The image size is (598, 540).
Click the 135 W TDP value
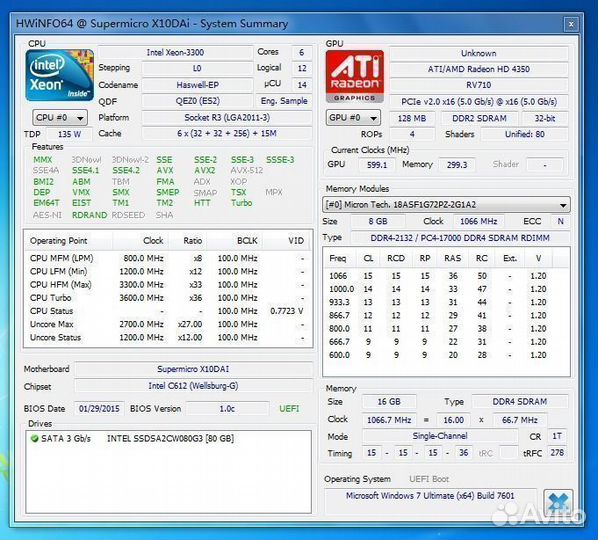pyautogui.click(x=69, y=134)
